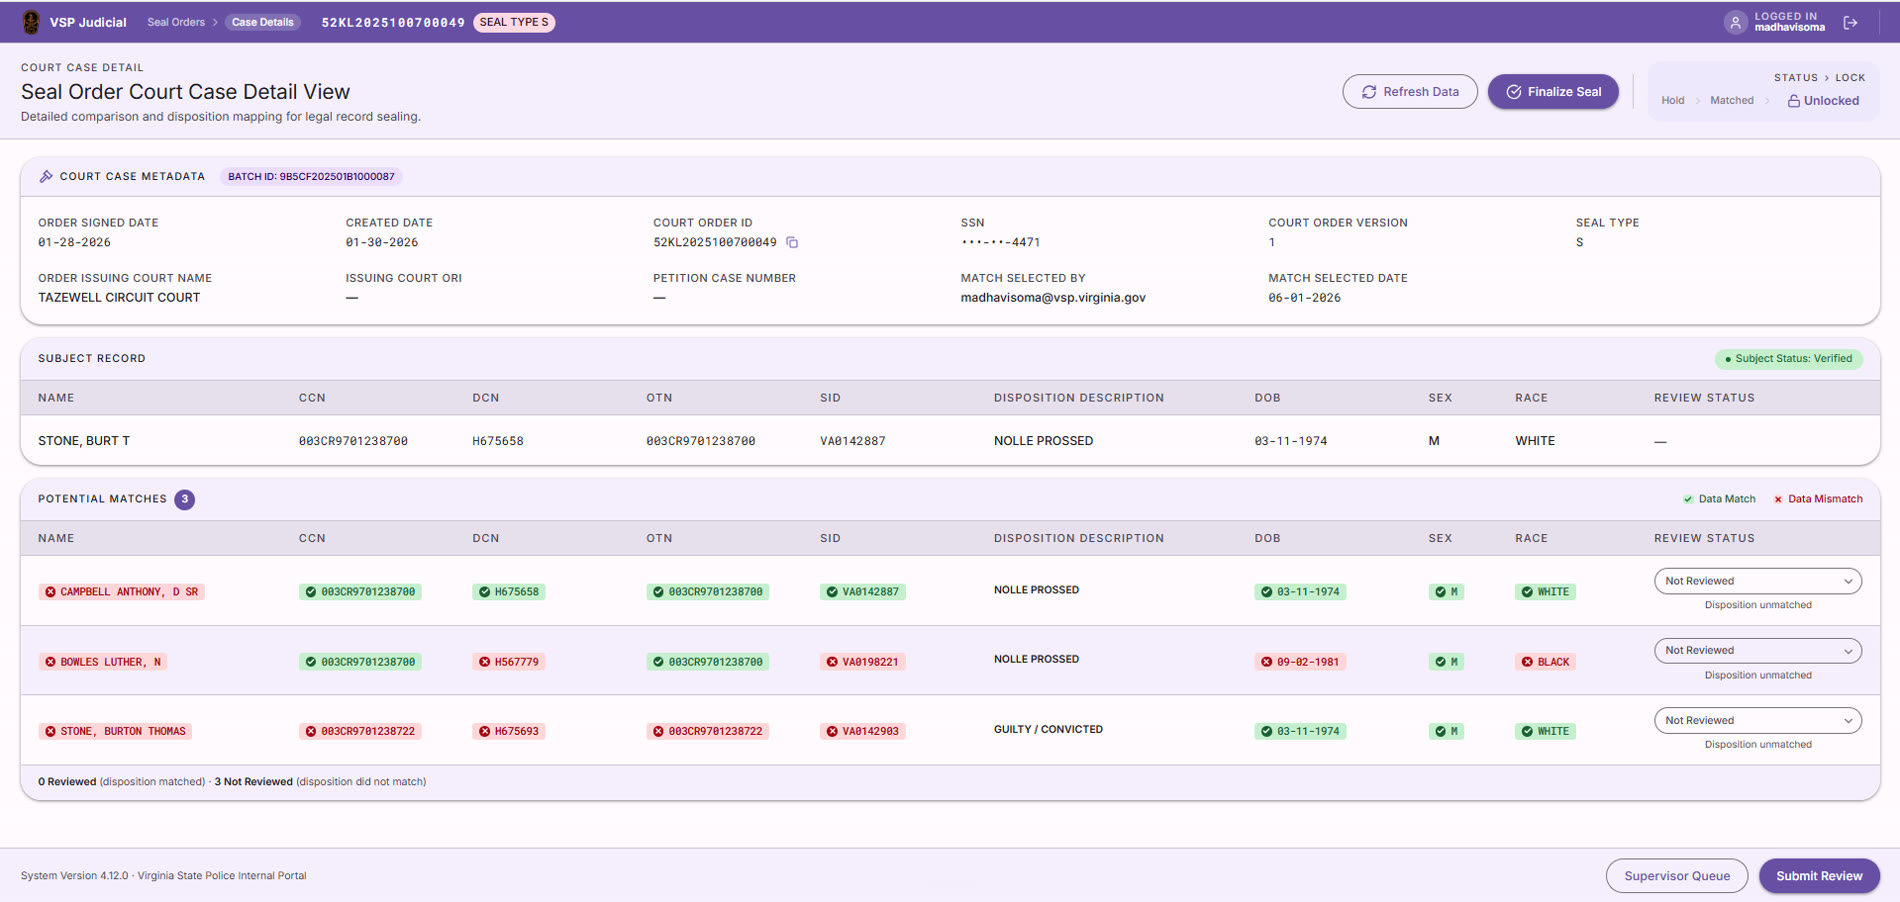Click the mismatch icon on H567779 DCN chip
The image size is (1900, 902).
[485, 662]
